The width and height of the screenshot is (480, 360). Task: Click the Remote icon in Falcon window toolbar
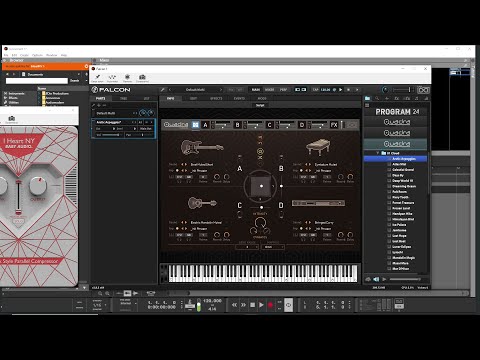point(127,77)
